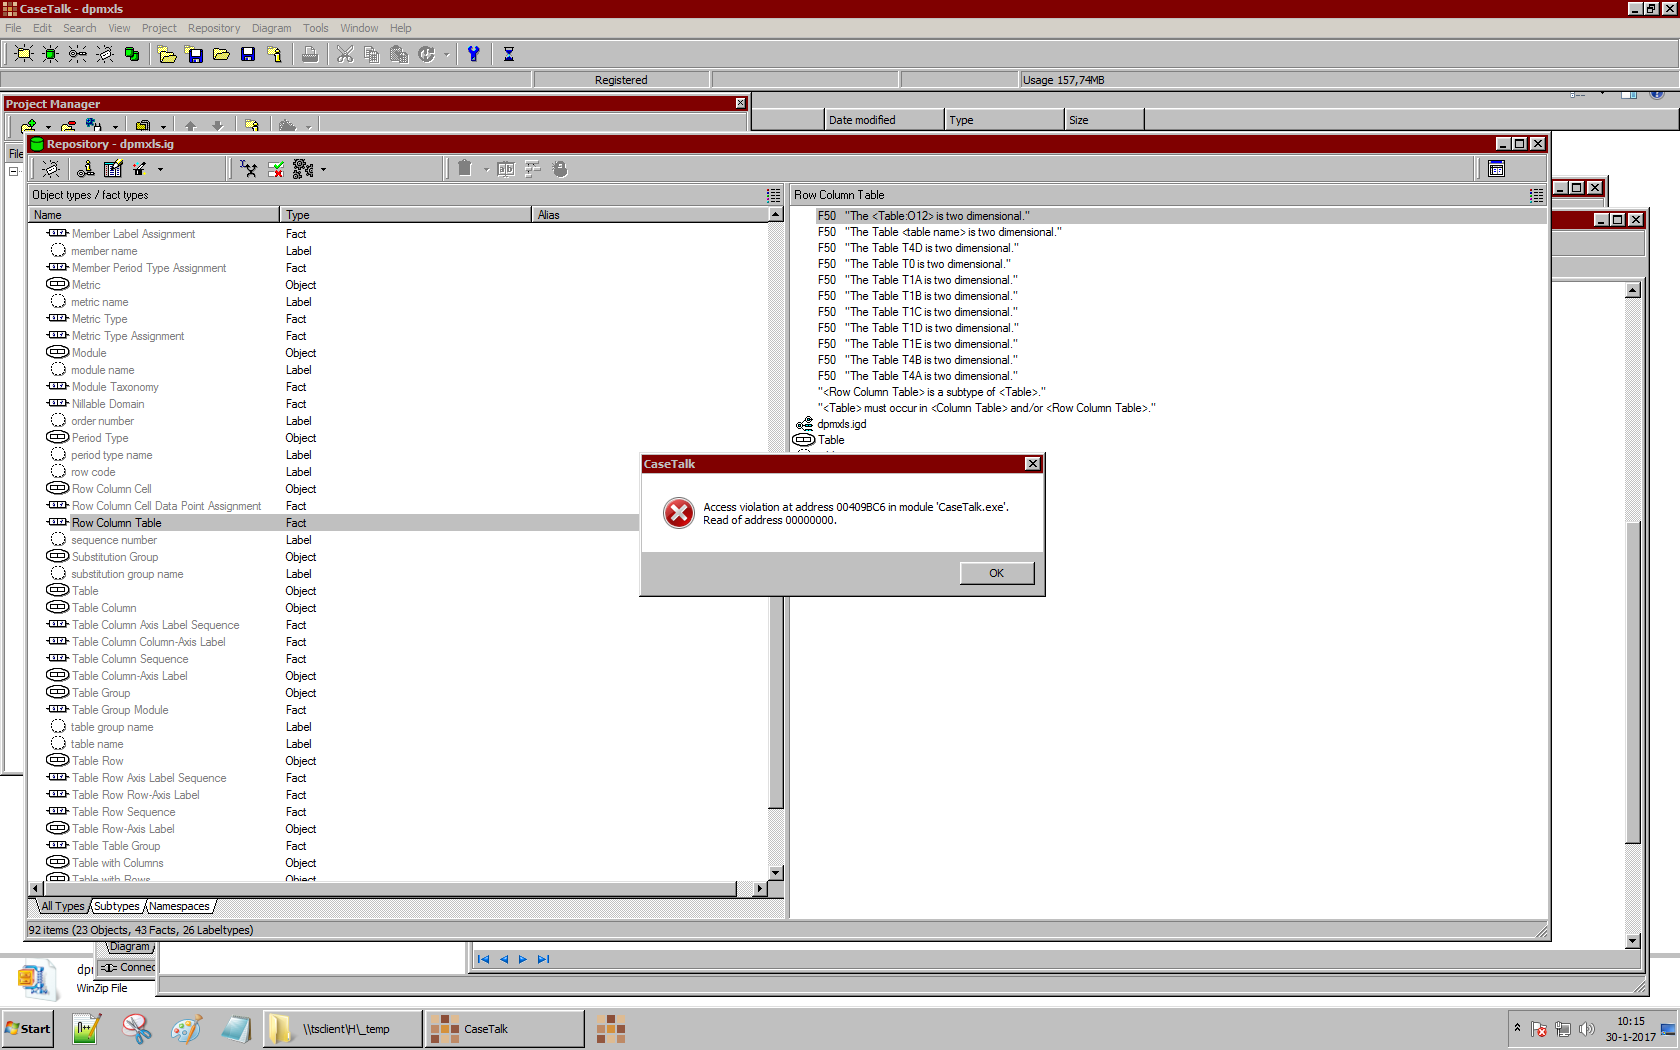1680x1050 pixels.
Task: Click the green overlapping squares toolbar icon
Action: coord(131,54)
